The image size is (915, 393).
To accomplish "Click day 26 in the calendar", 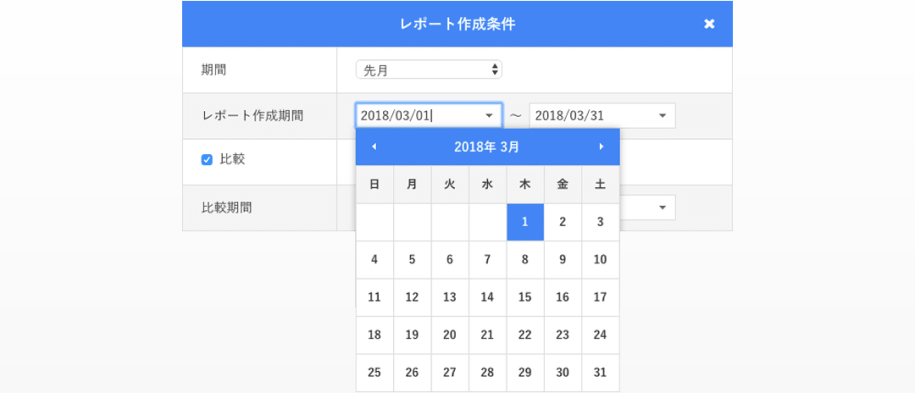I will (412, 373).
